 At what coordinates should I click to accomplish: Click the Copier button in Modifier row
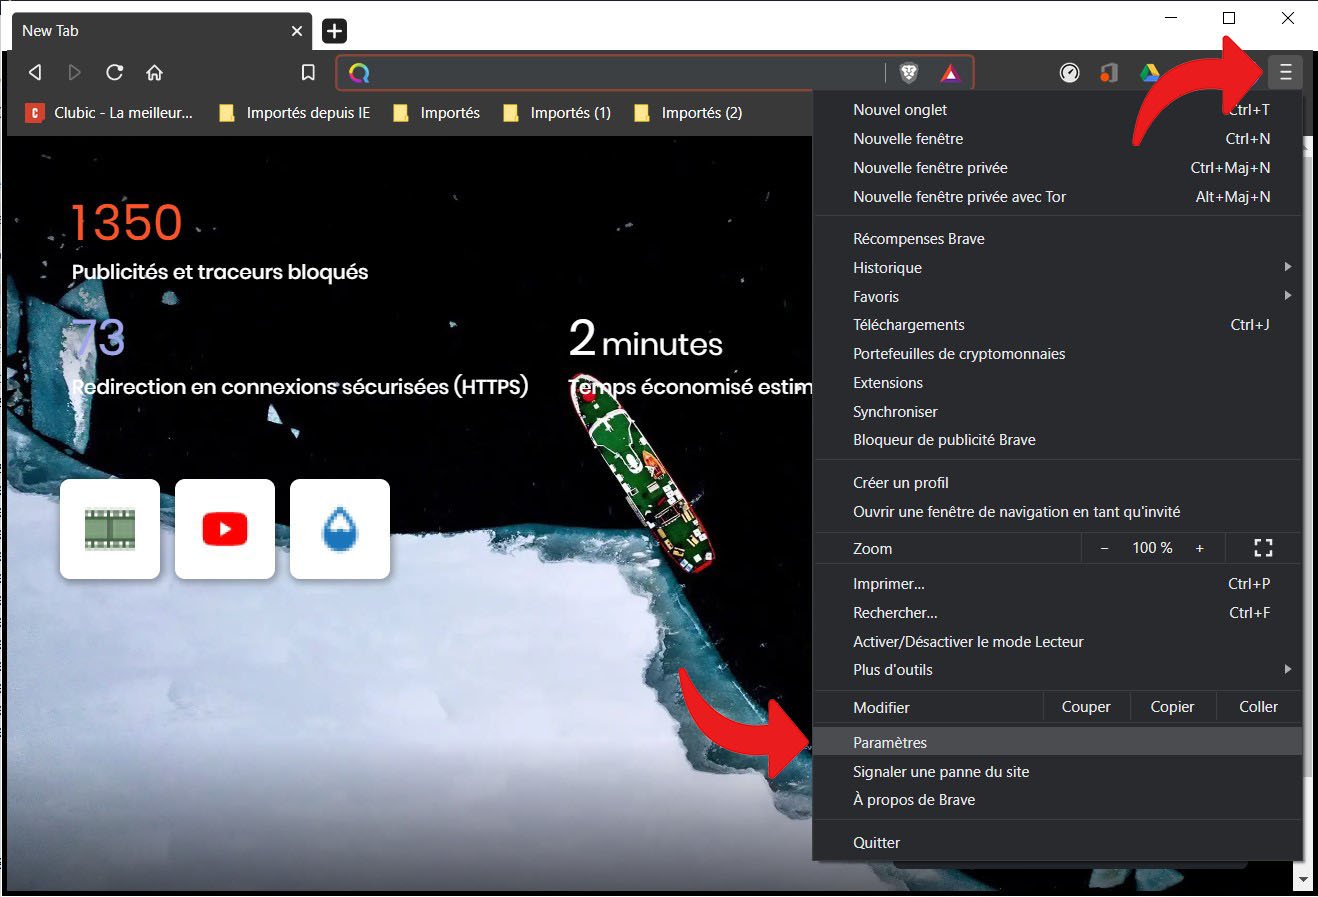1172,707
